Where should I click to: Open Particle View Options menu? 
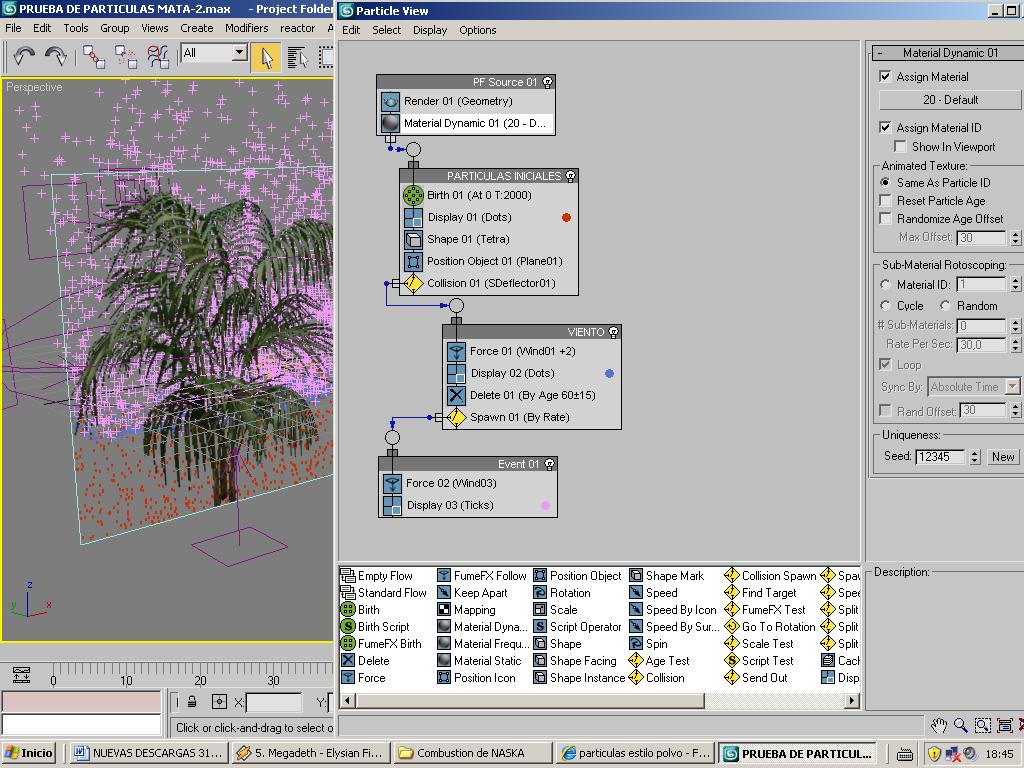click(477, 30)
